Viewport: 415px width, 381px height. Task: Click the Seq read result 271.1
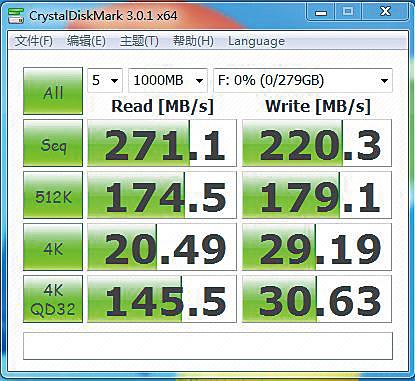tap(162, 143)
